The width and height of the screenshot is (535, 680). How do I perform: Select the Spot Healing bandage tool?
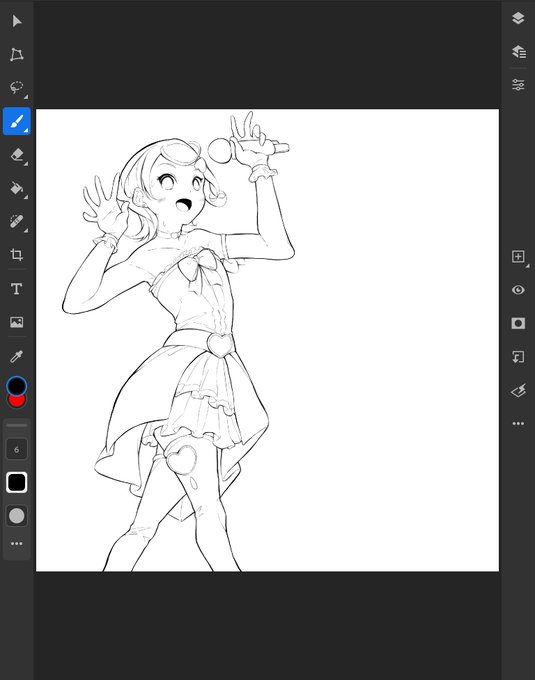click(16, 222)
